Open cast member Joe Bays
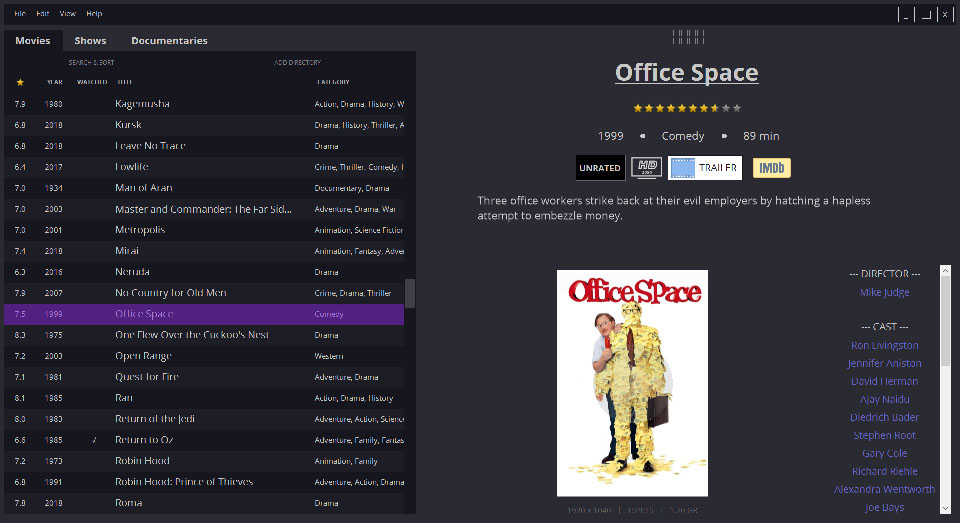The height and width of the screenshot is (523, 960). (884, 508)
